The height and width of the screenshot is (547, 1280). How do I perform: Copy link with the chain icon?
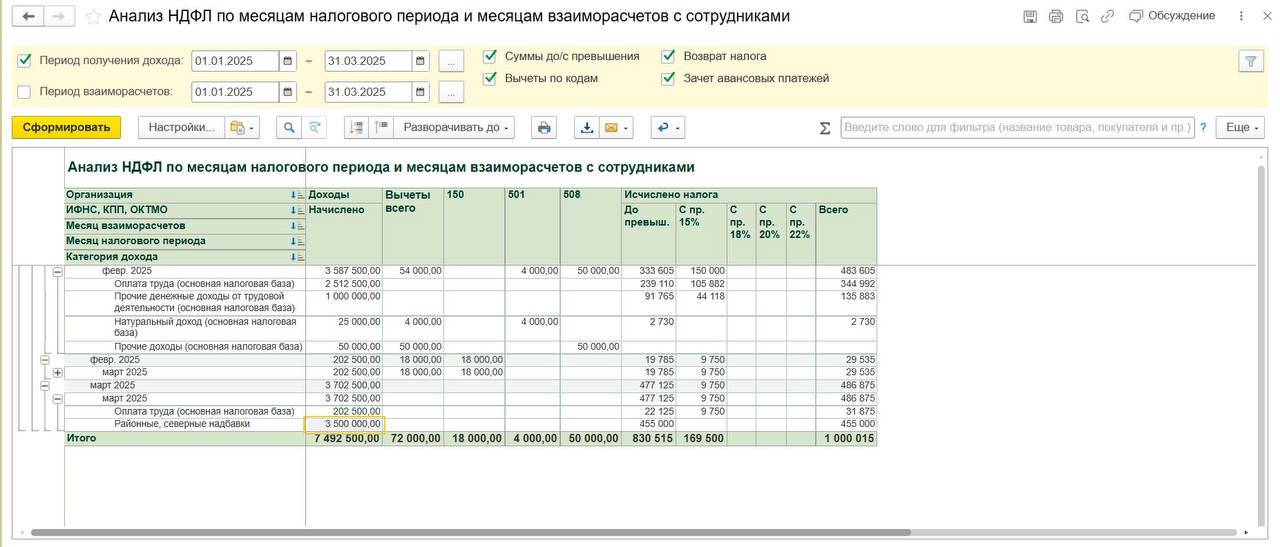1107,16
